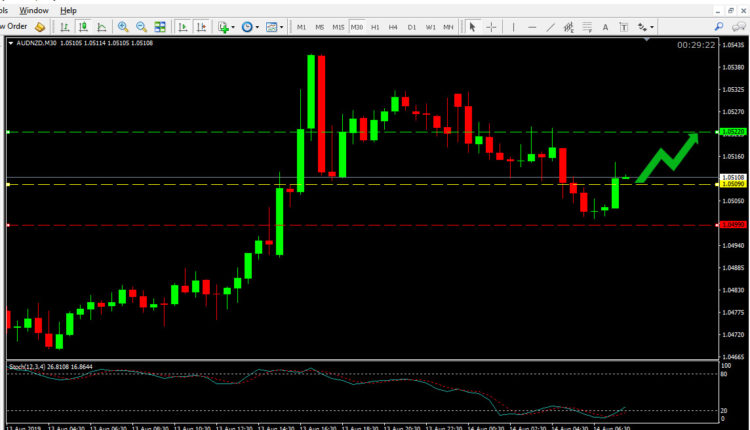Zoom out of the chart
The image size is (750, 430).
tap(141, 27)
